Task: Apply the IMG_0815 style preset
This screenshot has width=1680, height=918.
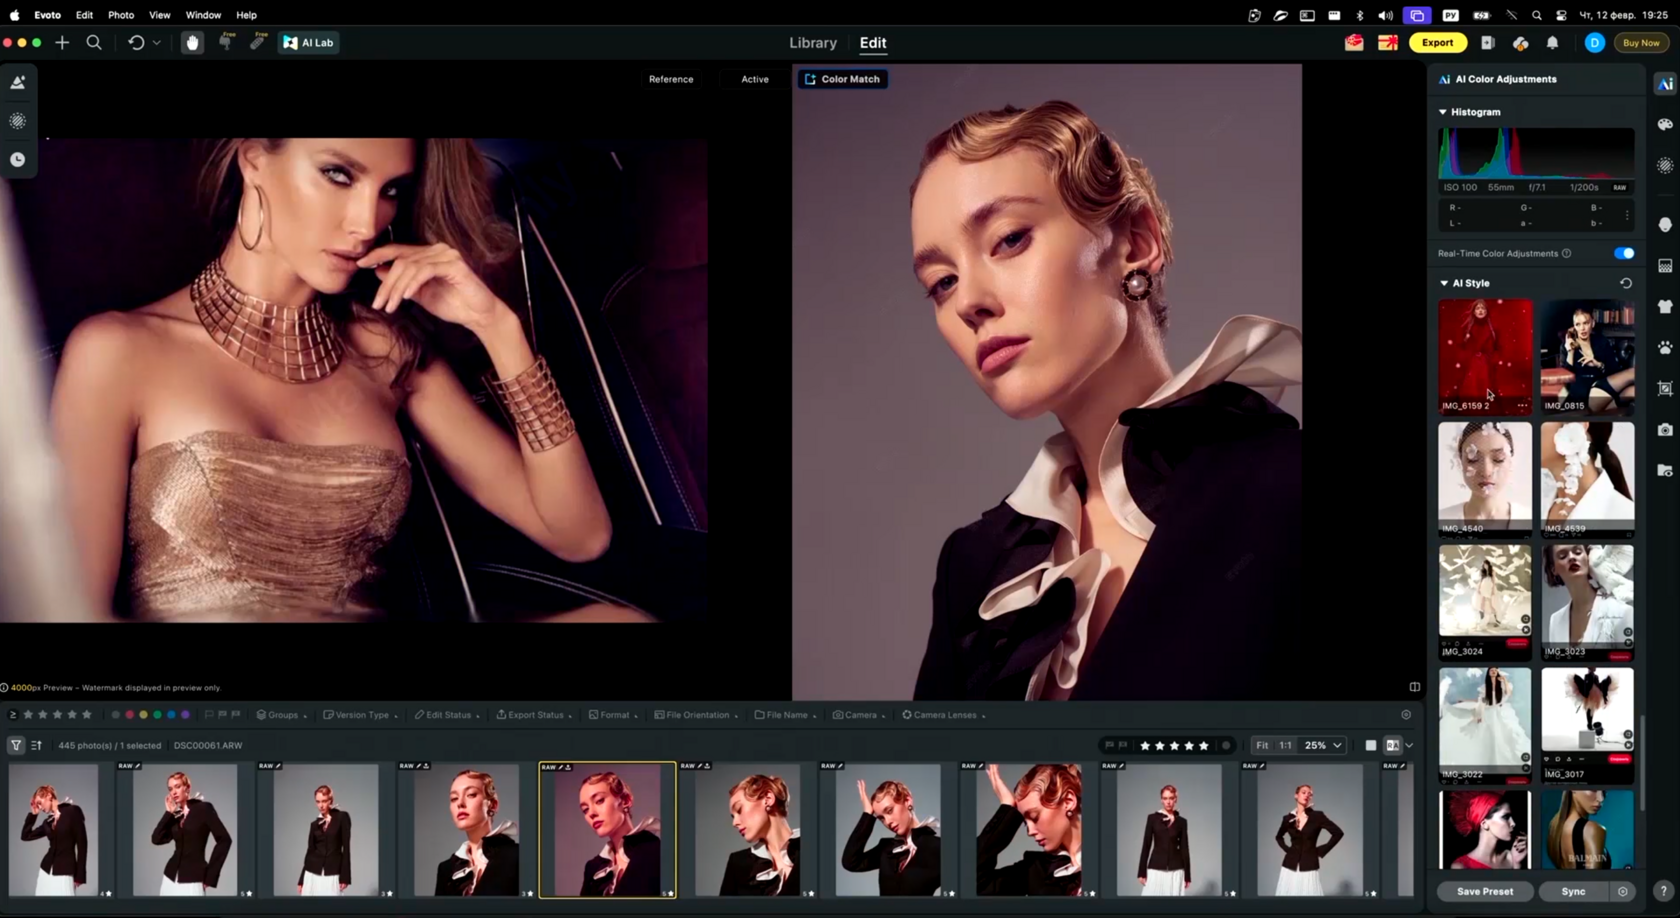Action: coord(1588,356)
